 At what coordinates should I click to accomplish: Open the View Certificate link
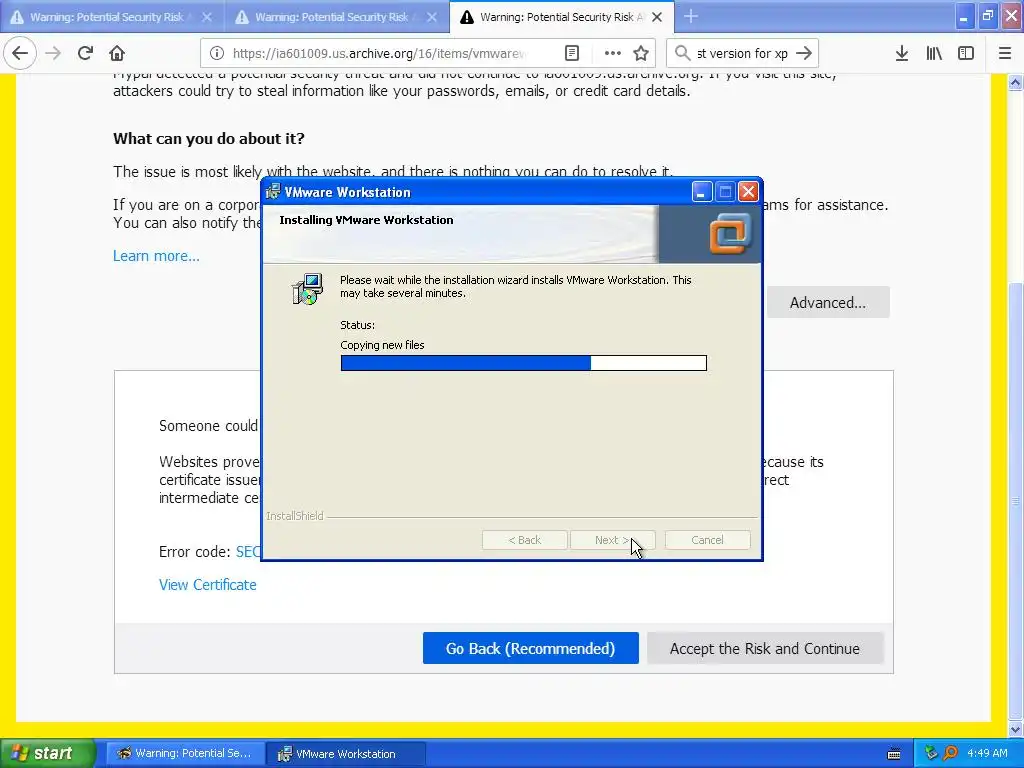point(208,584)
